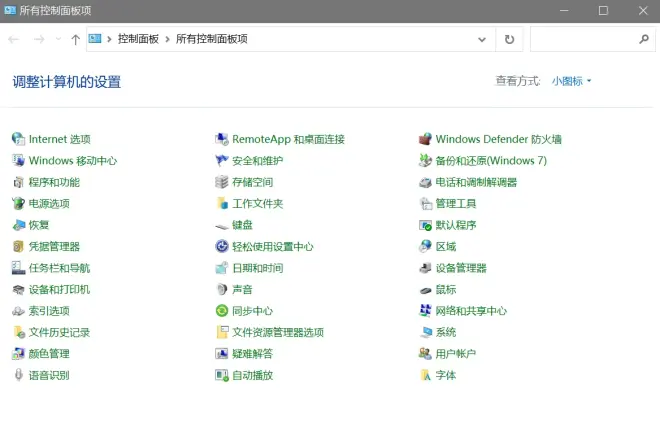
Task: Click the Windows Defender 防火墙 icon
Action: tap(425, 139)
